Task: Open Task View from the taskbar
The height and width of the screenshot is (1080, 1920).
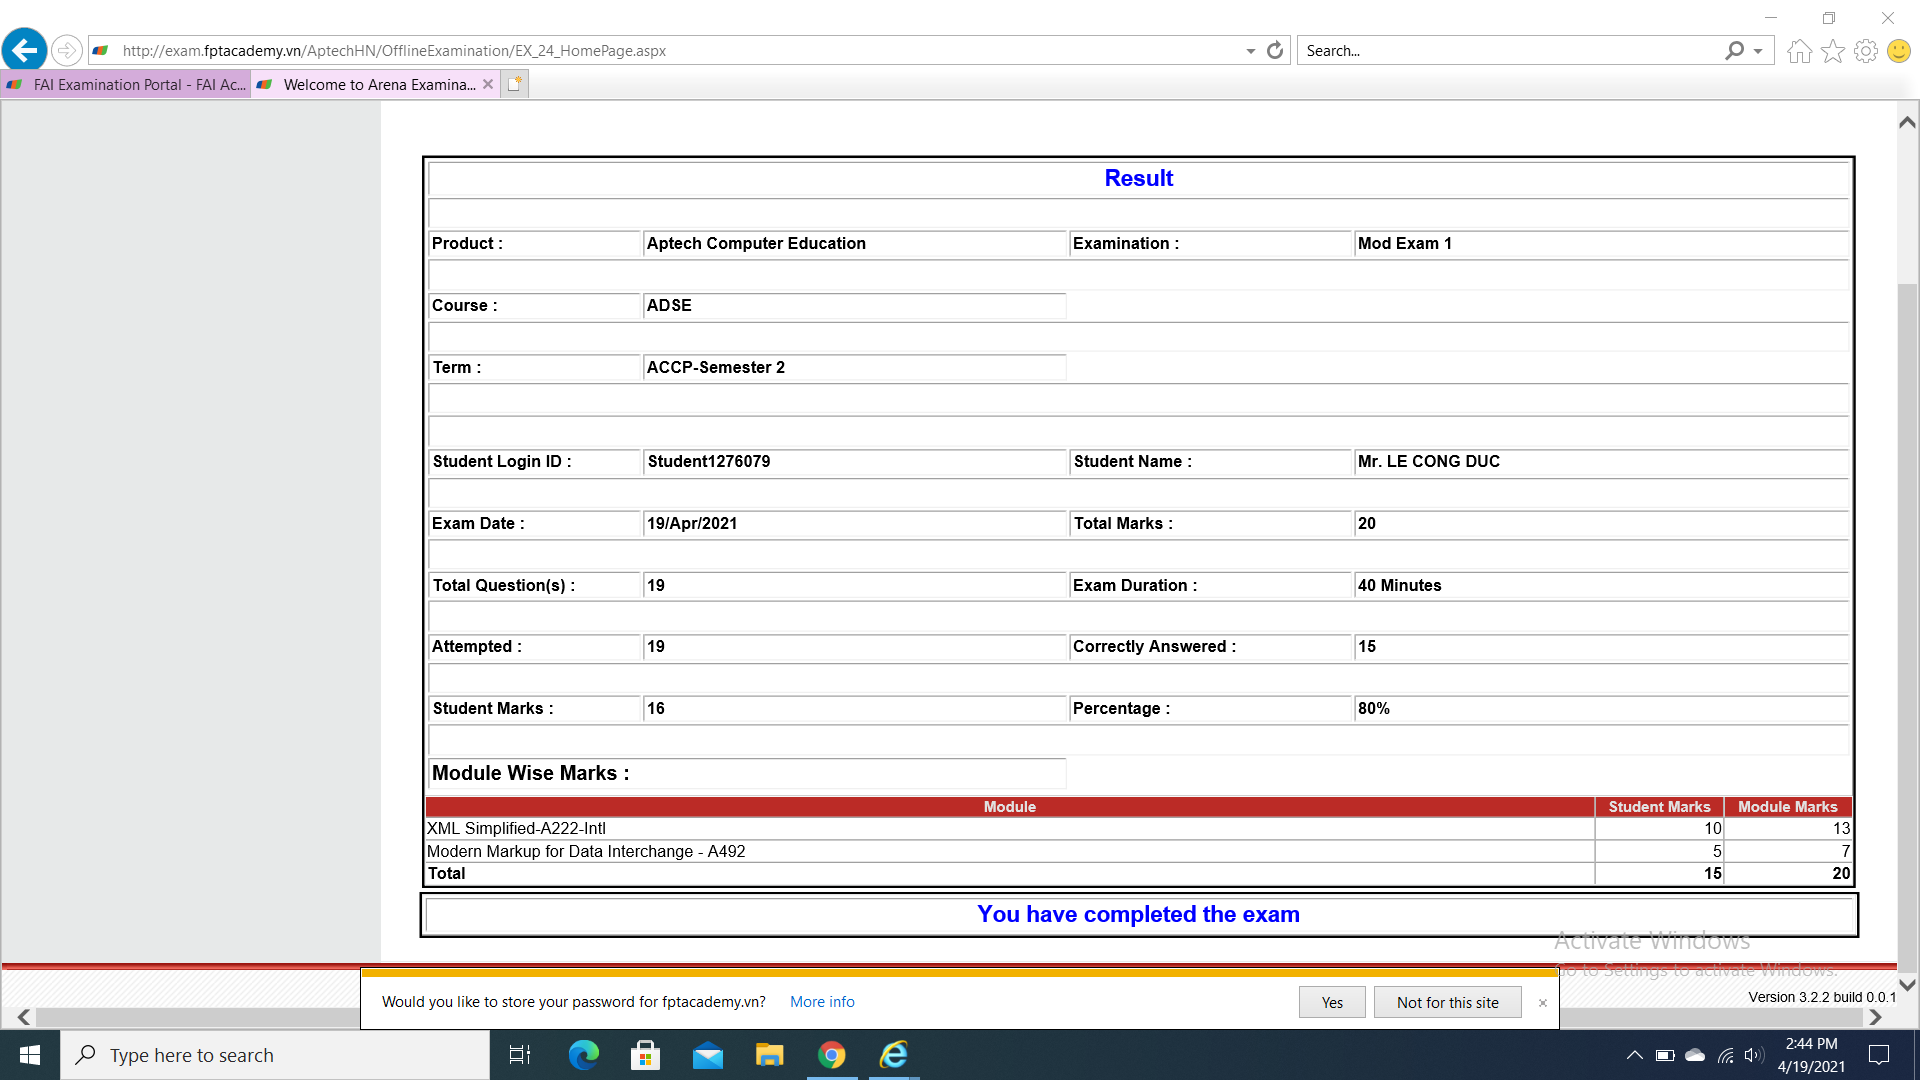Action: click(x=520, y=1055)
